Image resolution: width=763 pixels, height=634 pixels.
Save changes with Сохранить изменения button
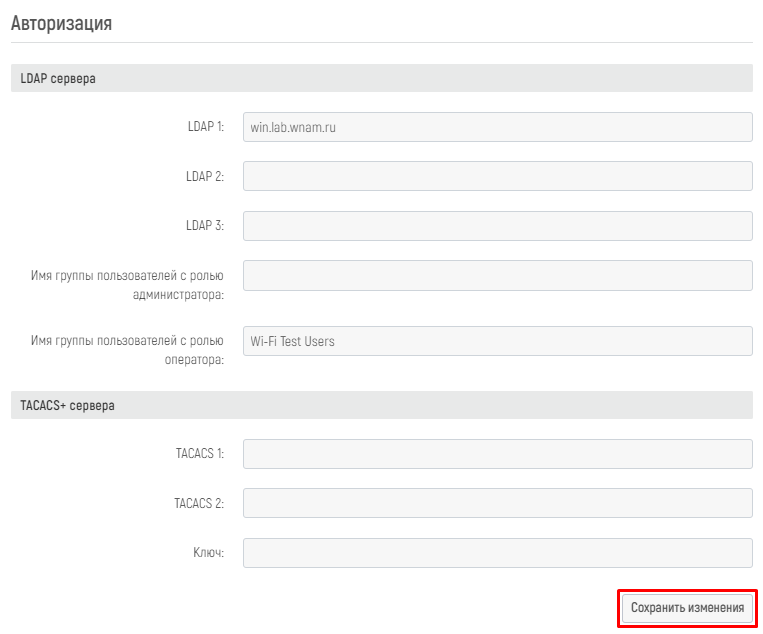point(687,608)
